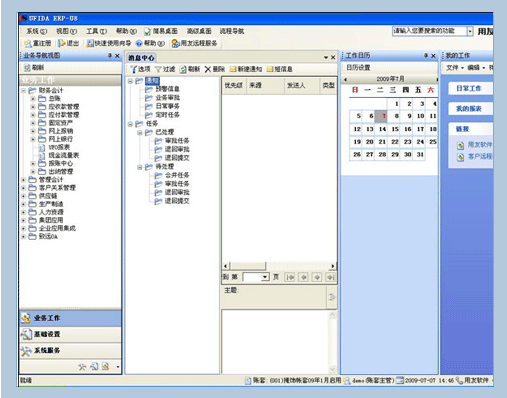Click the arrow icon beside 主题

point(332,297)
